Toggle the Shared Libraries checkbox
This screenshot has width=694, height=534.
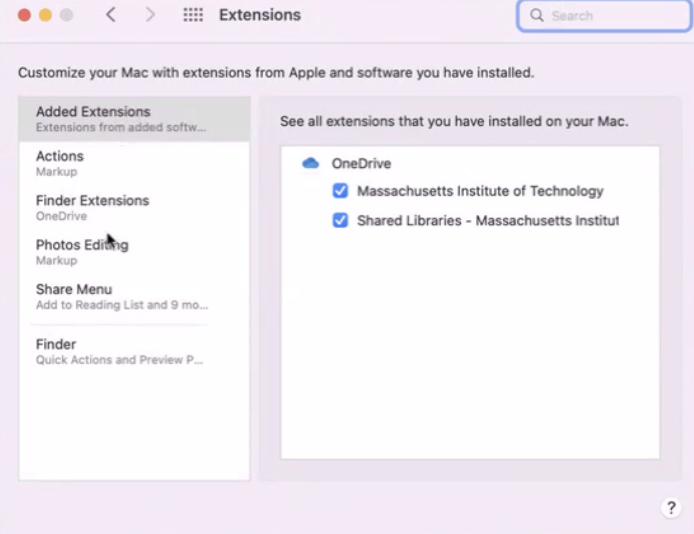pos(340,220)
